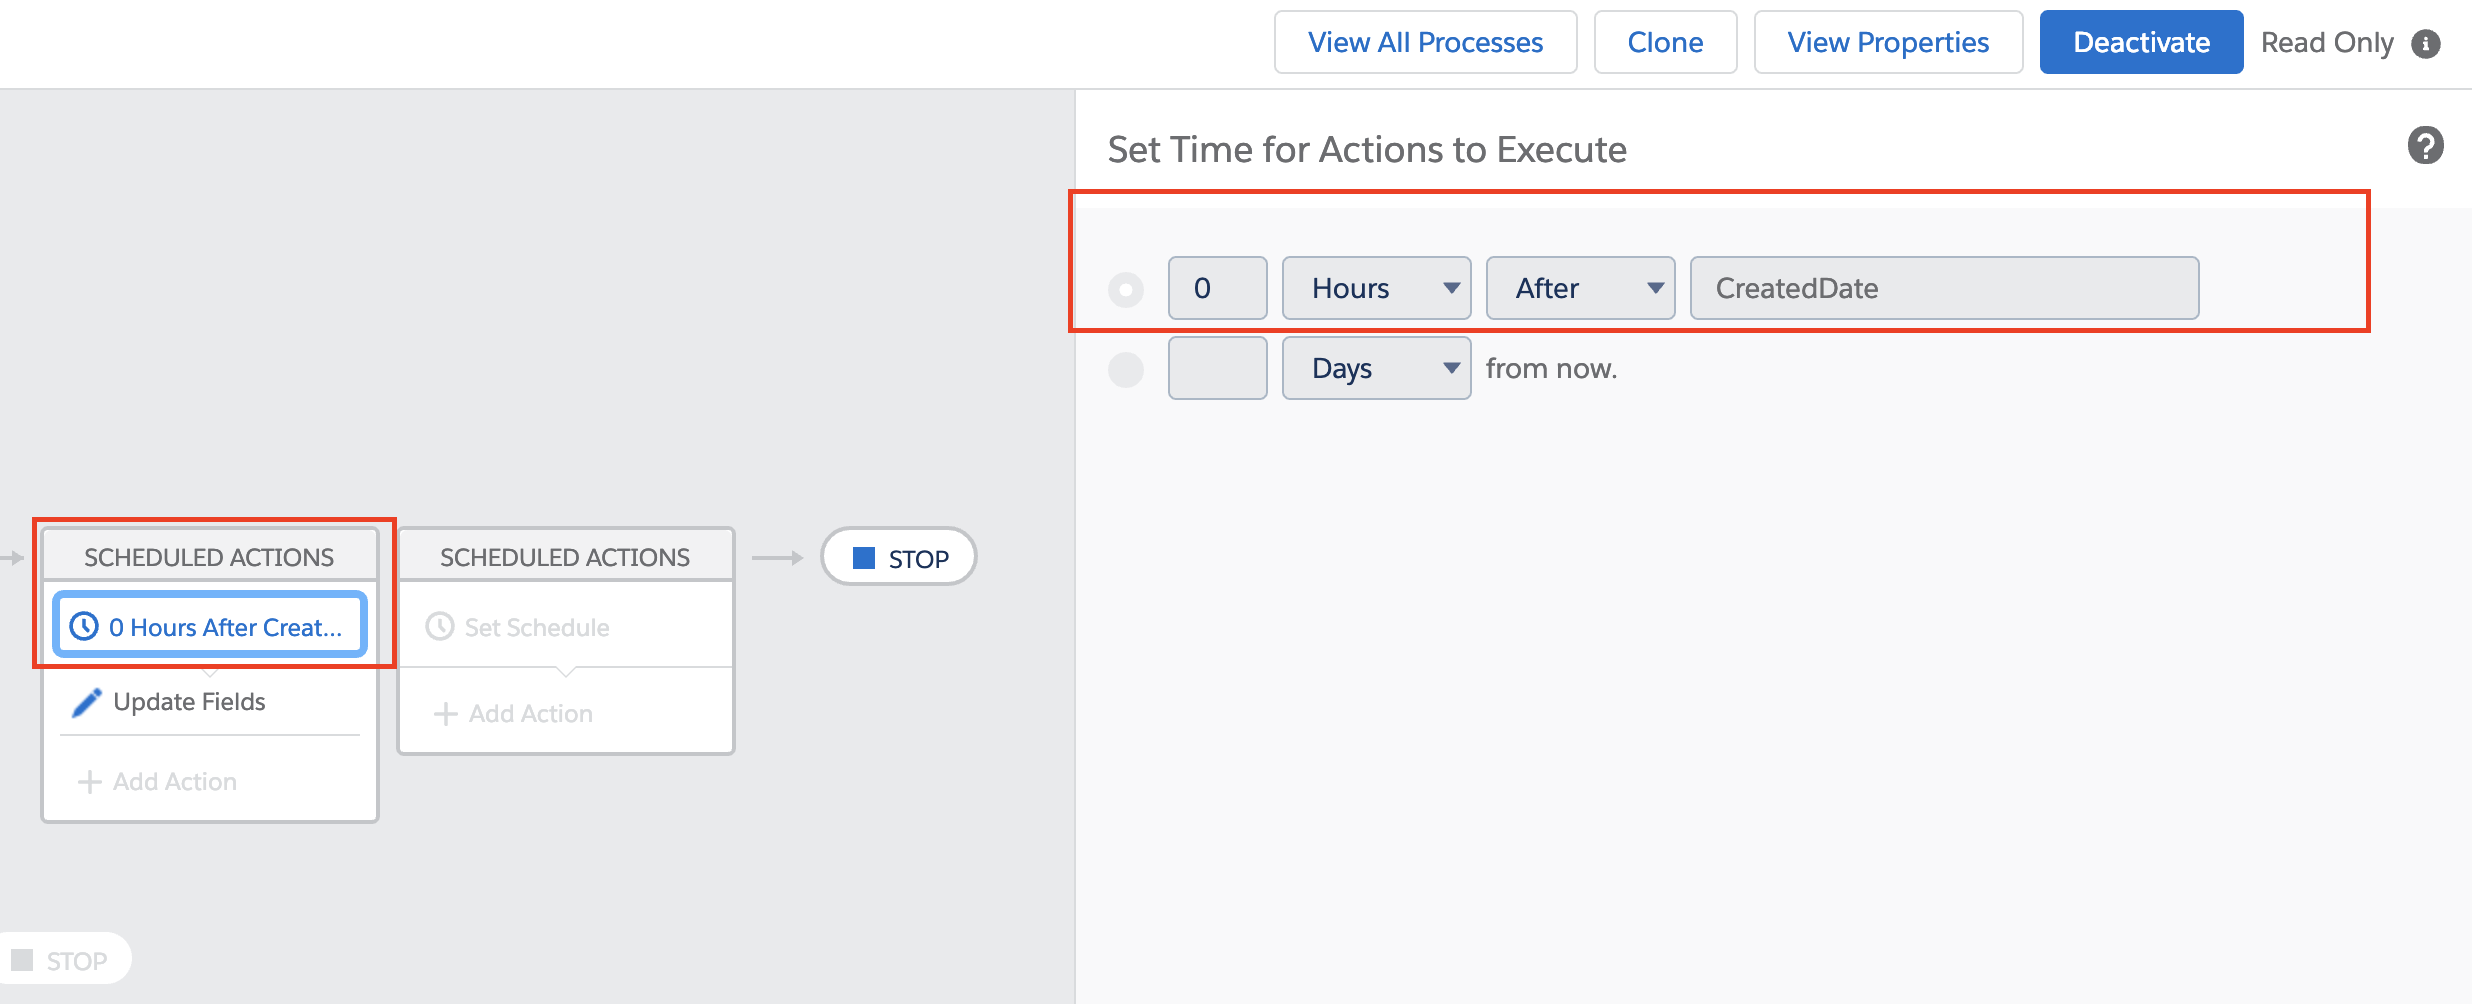Click the CreatedDate field input
Image resolution: width=2472 pixels, height=1004 pixels.
point(1944,288)
